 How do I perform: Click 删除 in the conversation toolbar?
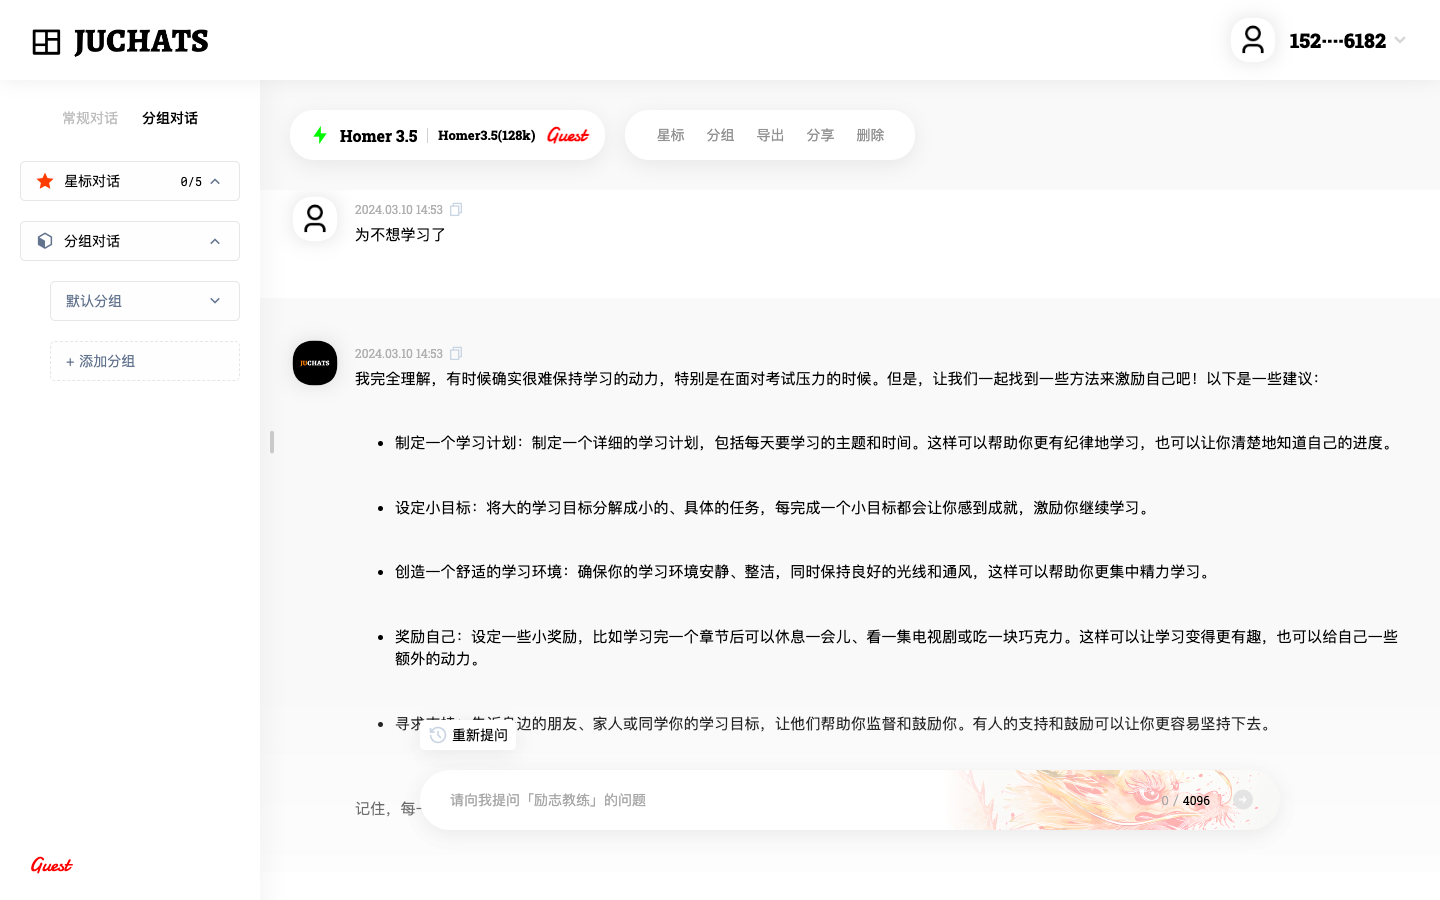click(870, 135)
